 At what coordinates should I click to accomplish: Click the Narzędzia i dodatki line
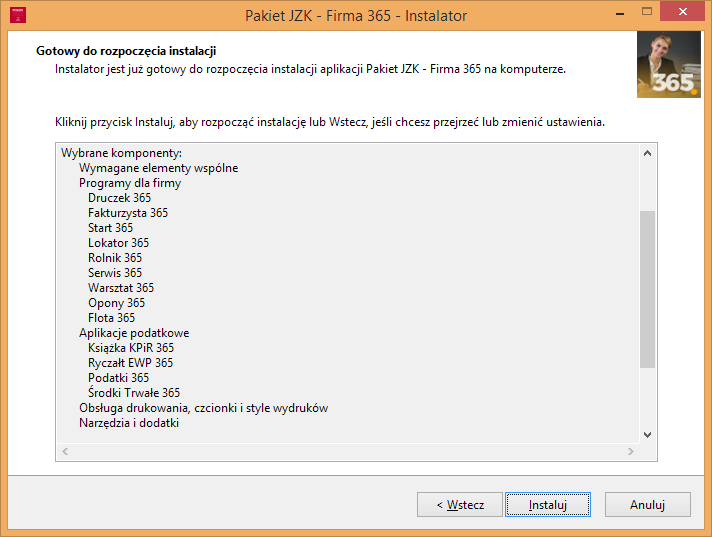129,423
